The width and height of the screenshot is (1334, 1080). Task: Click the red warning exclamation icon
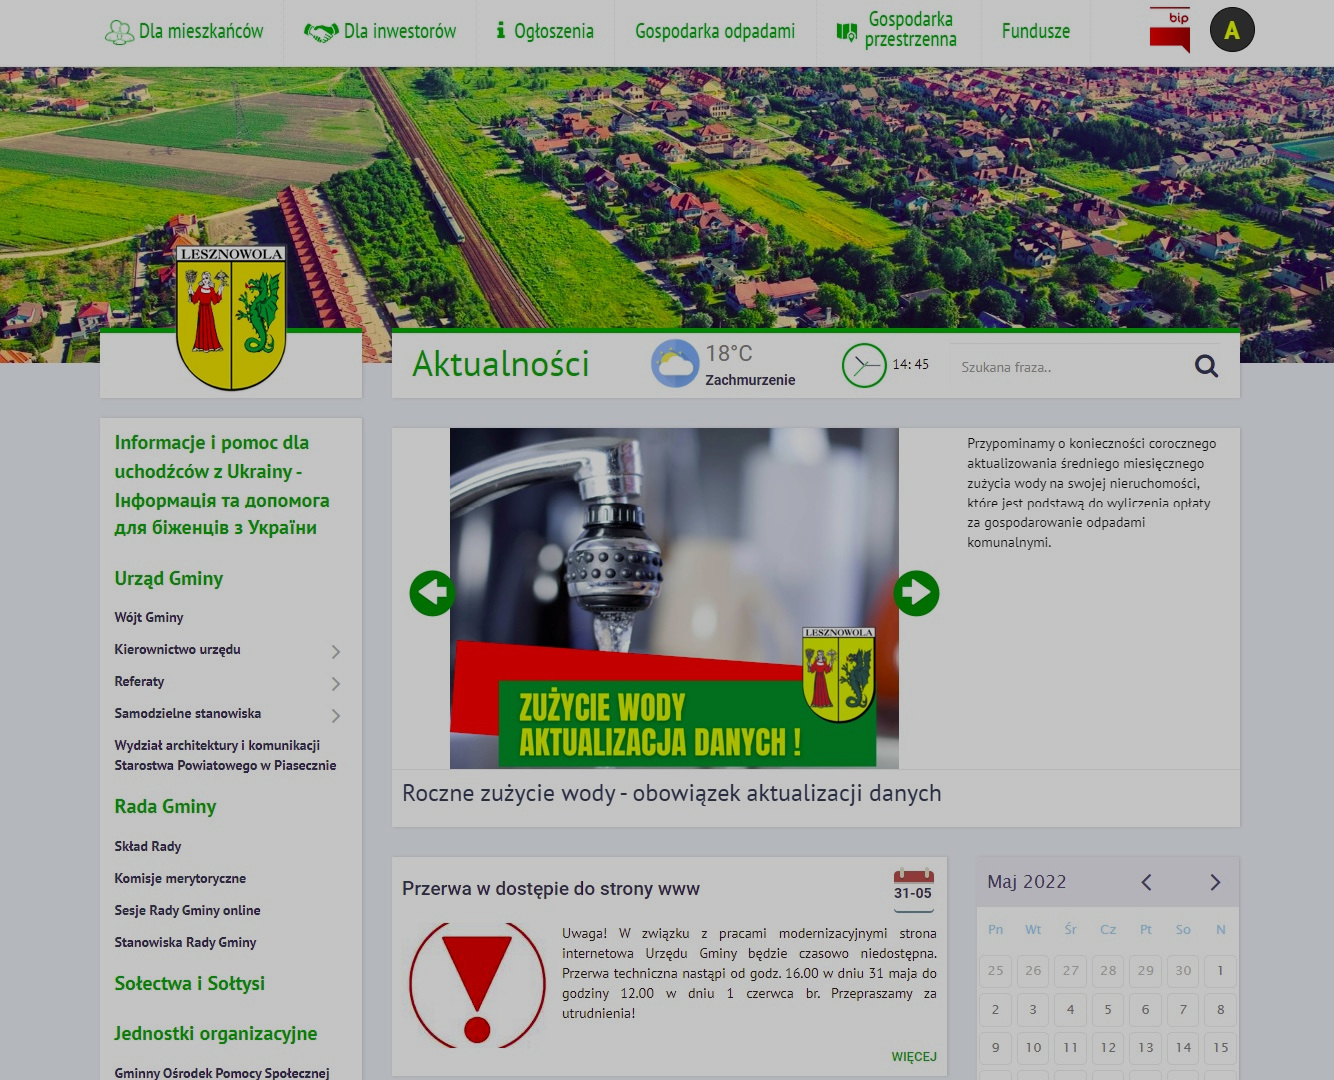click(x=477, y=985)
